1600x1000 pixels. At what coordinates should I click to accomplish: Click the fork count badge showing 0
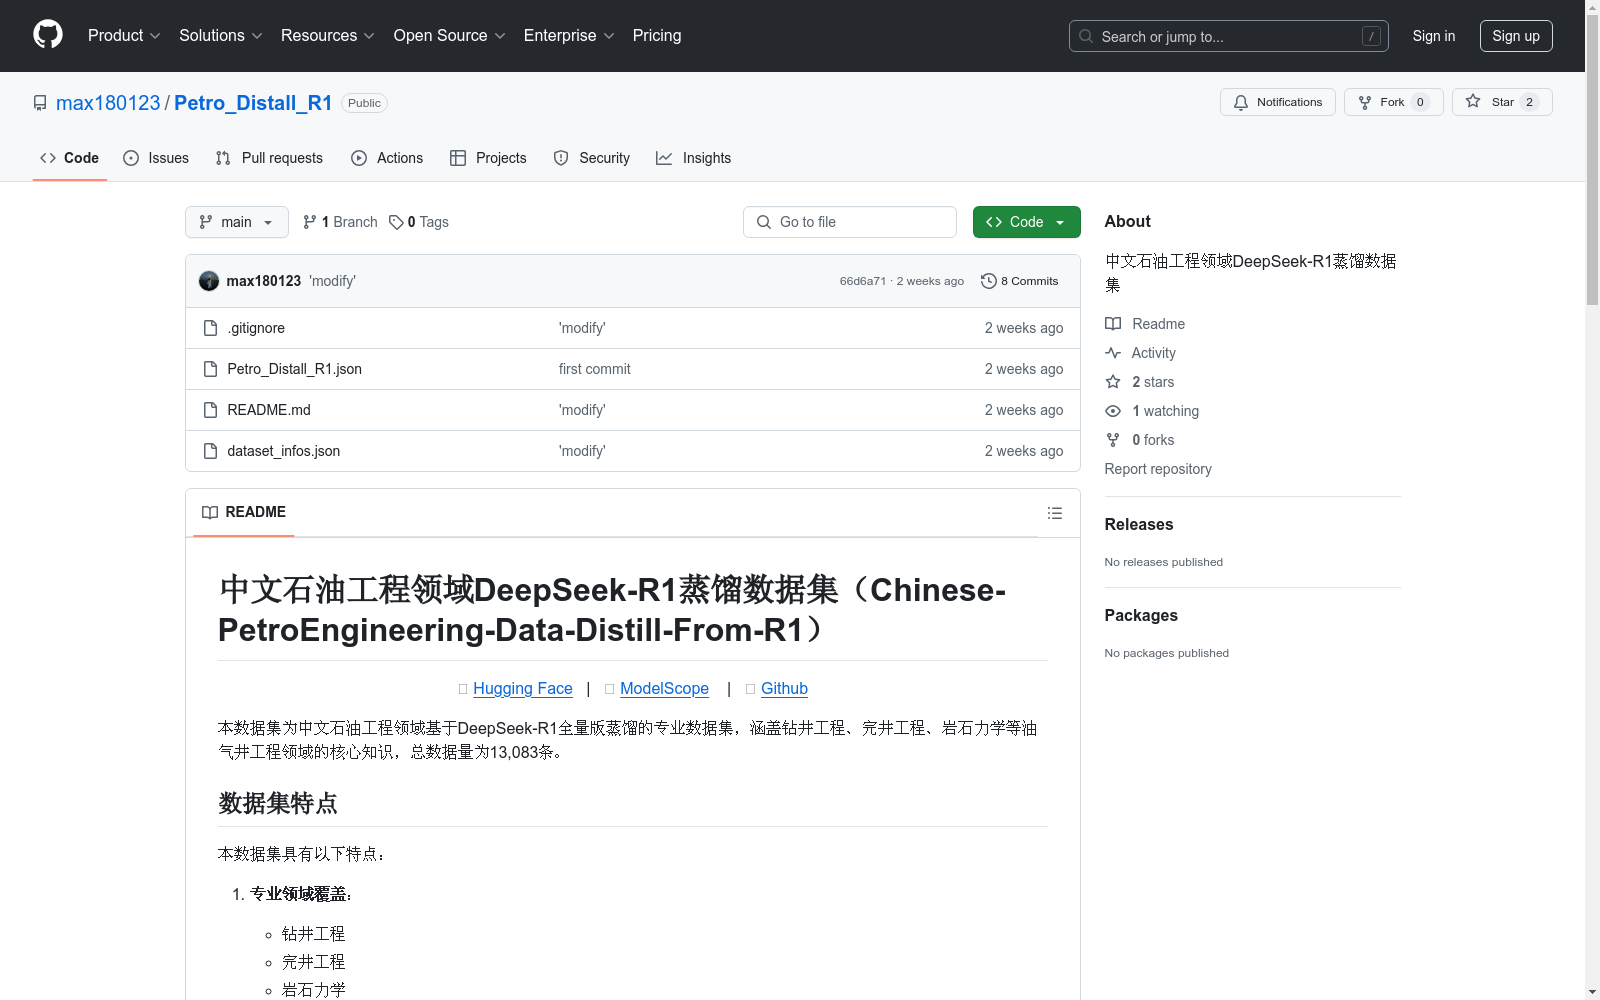(1420, 102)
